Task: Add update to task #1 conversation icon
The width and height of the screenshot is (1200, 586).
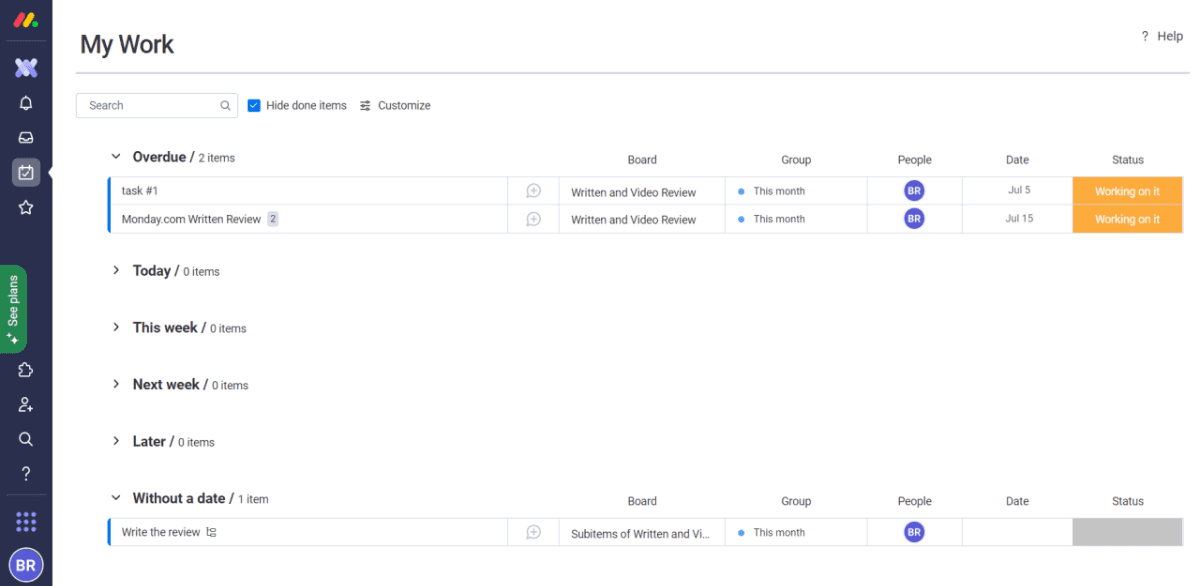Action: coord(533,191)
